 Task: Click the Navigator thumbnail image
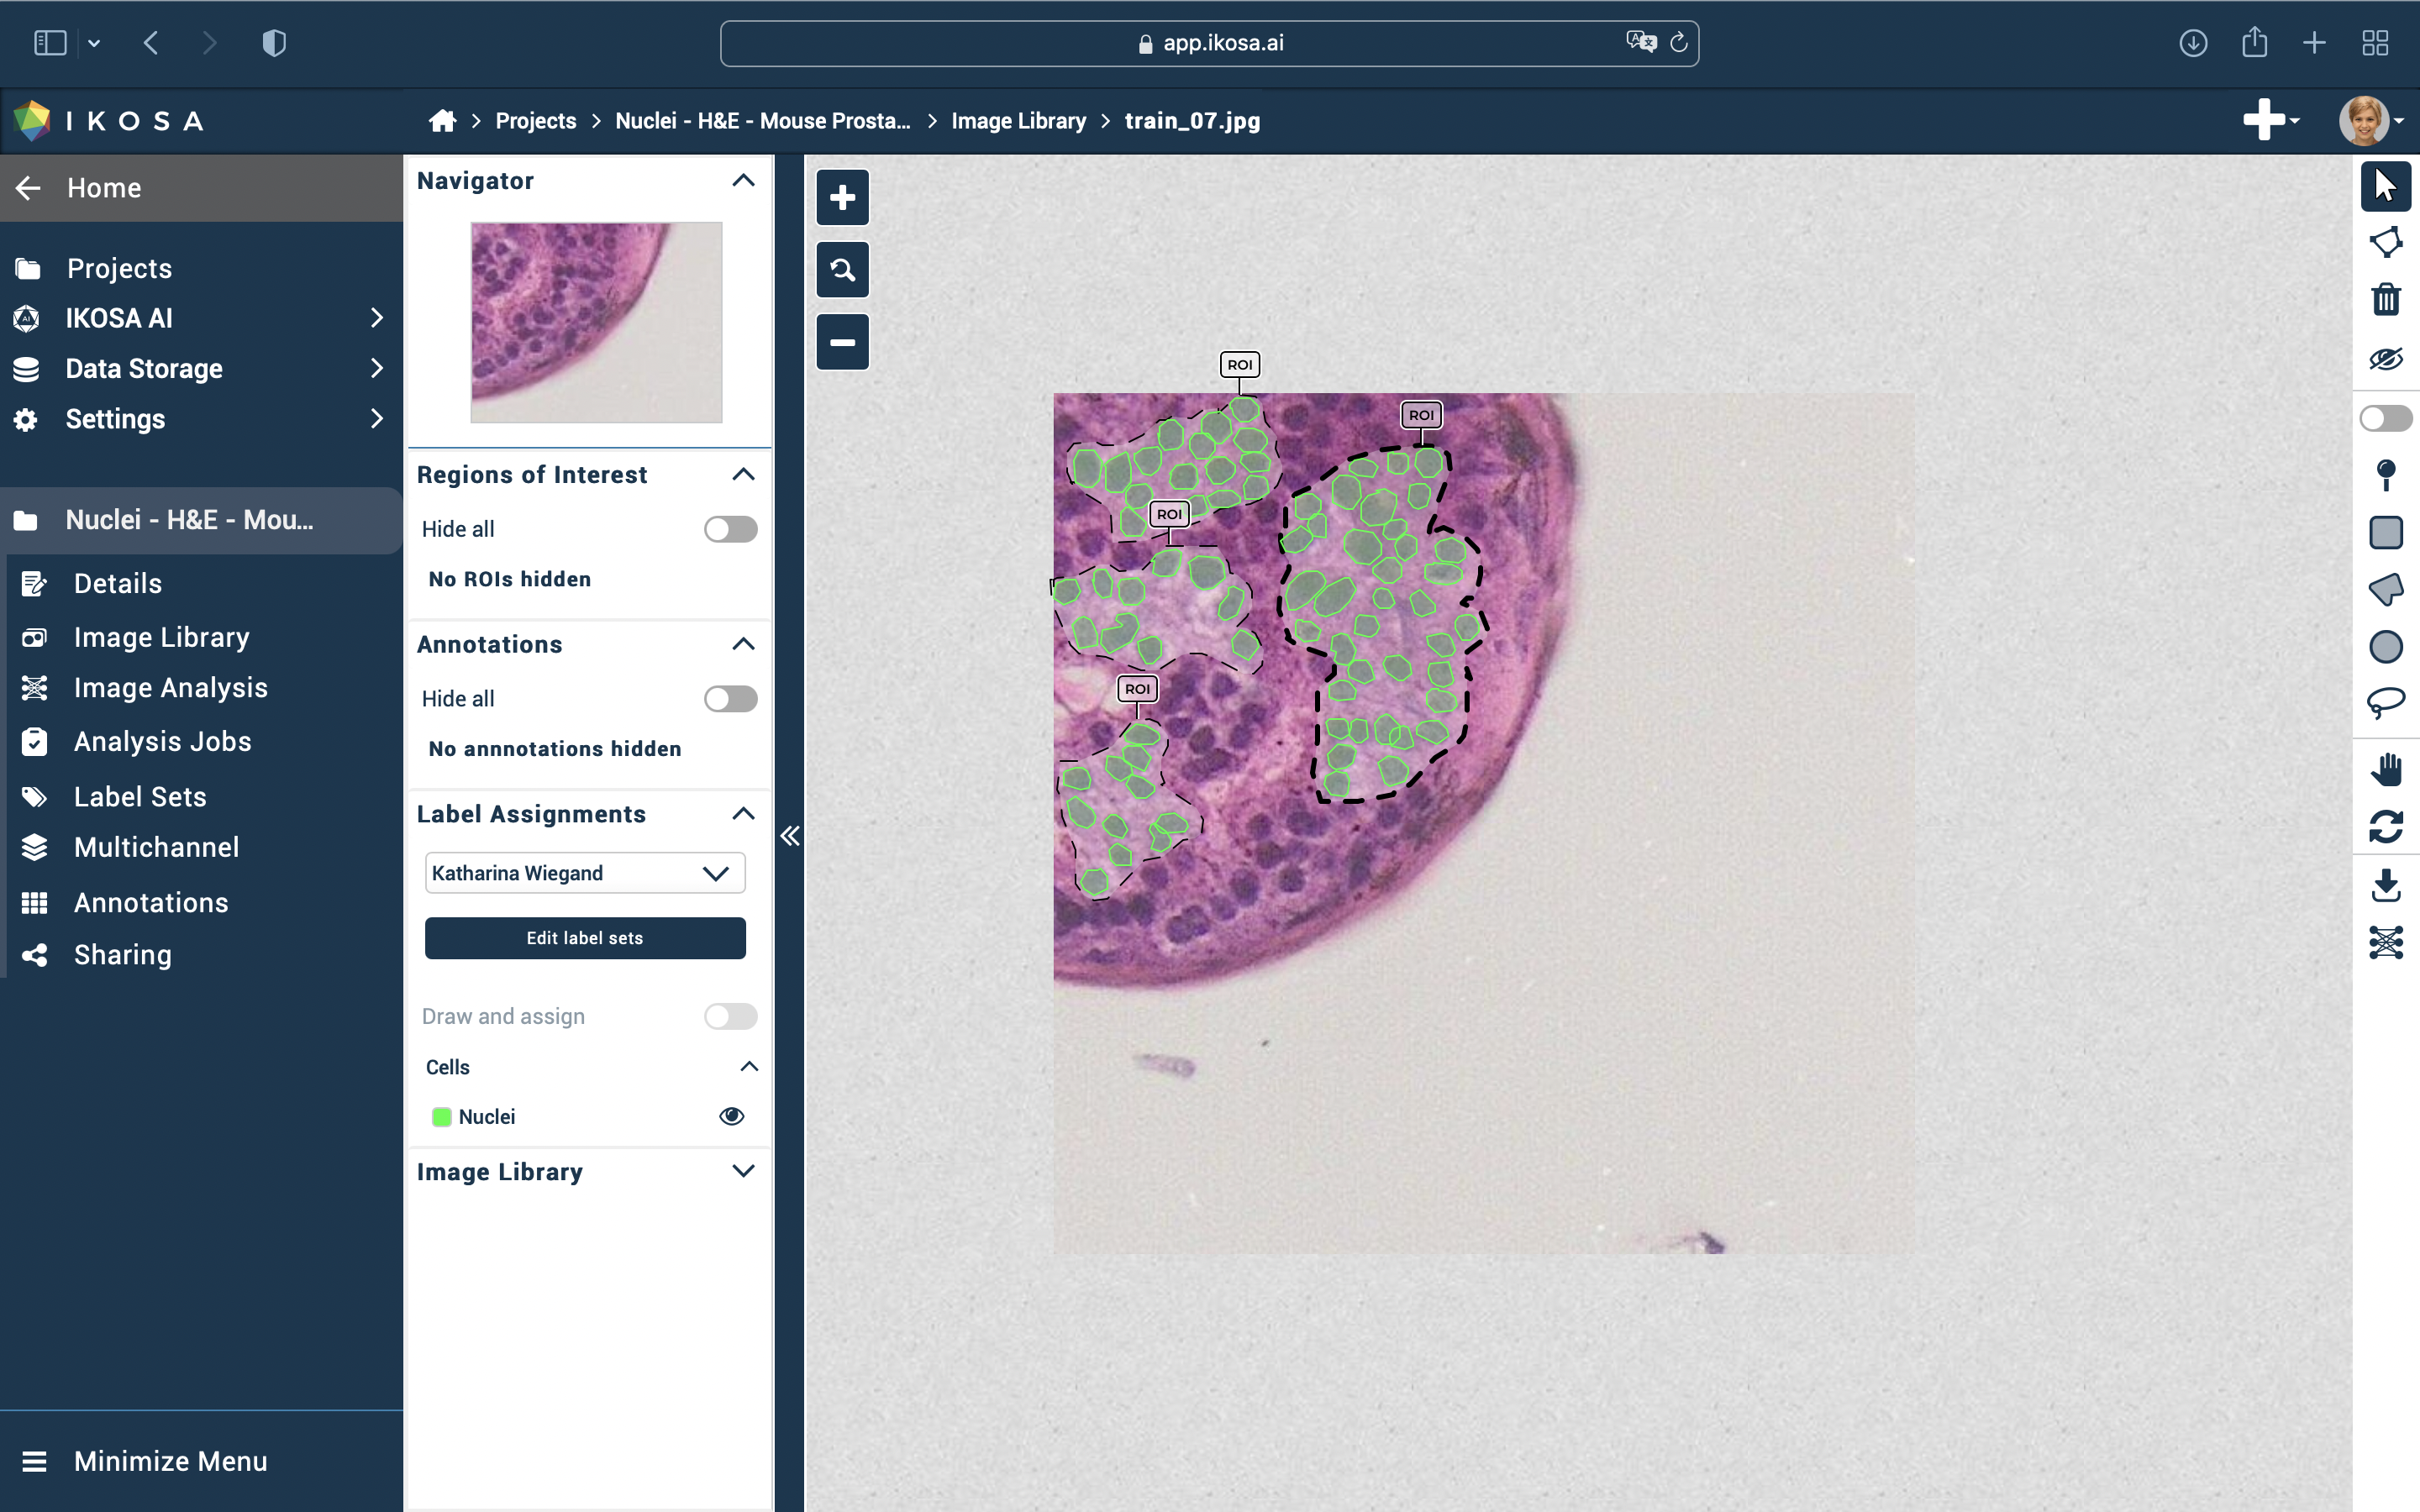click(596, 322)
